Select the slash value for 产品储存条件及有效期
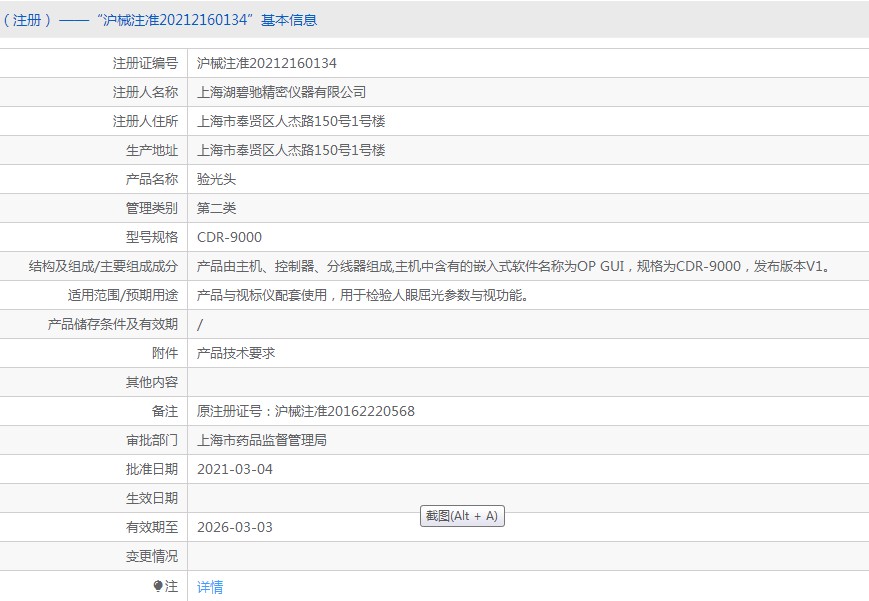Screen dimensions: 869x601 [200, 324]
